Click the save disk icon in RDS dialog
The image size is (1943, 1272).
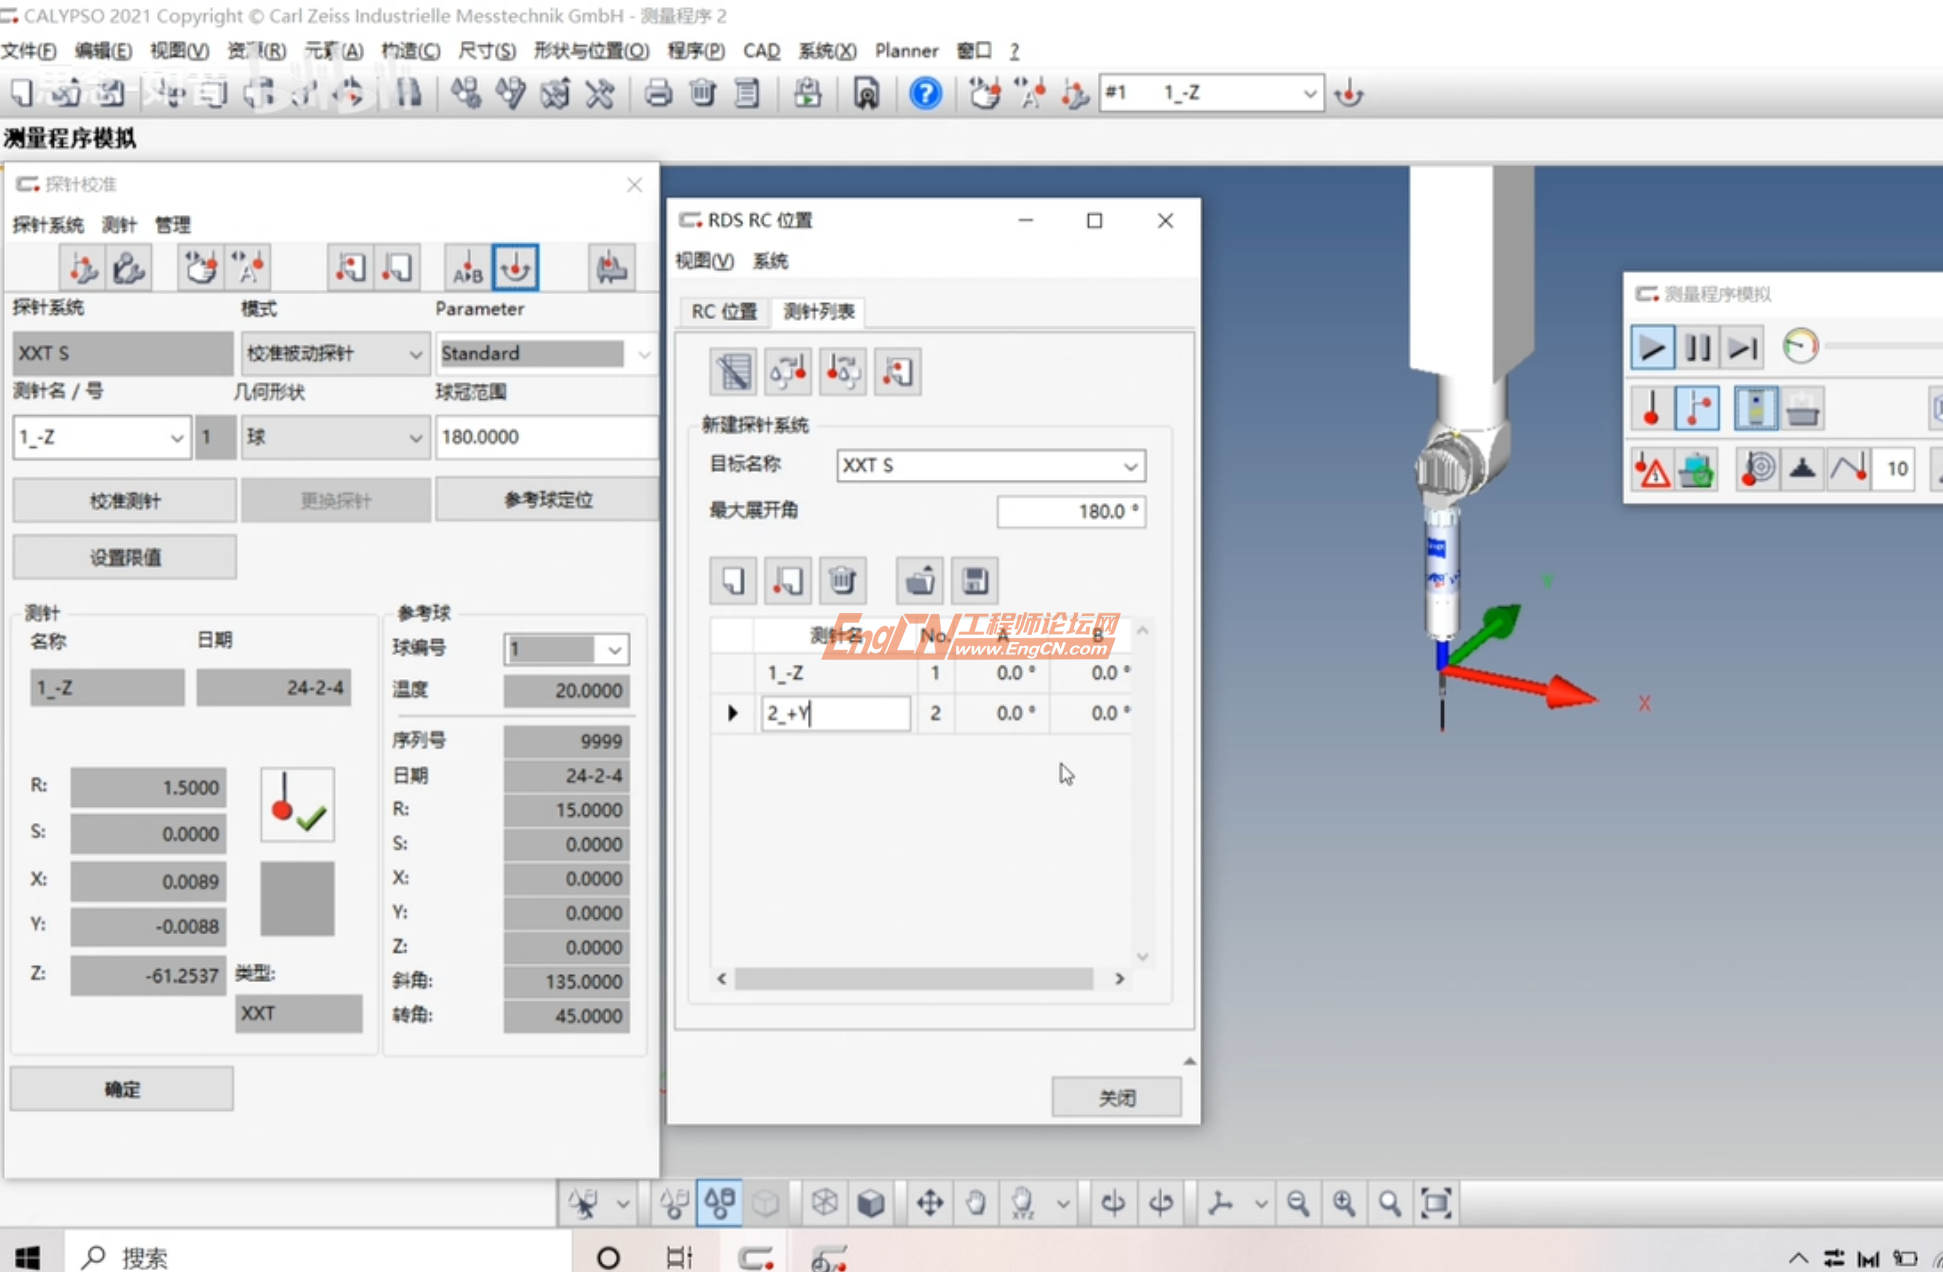coord(975,580)
